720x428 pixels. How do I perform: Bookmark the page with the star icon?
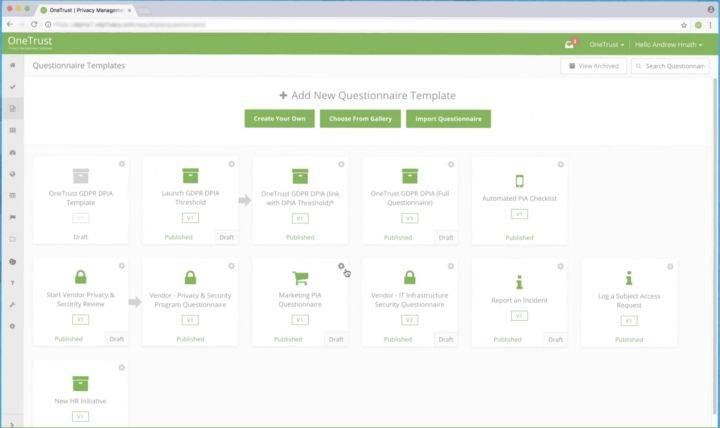pos(684,25)
